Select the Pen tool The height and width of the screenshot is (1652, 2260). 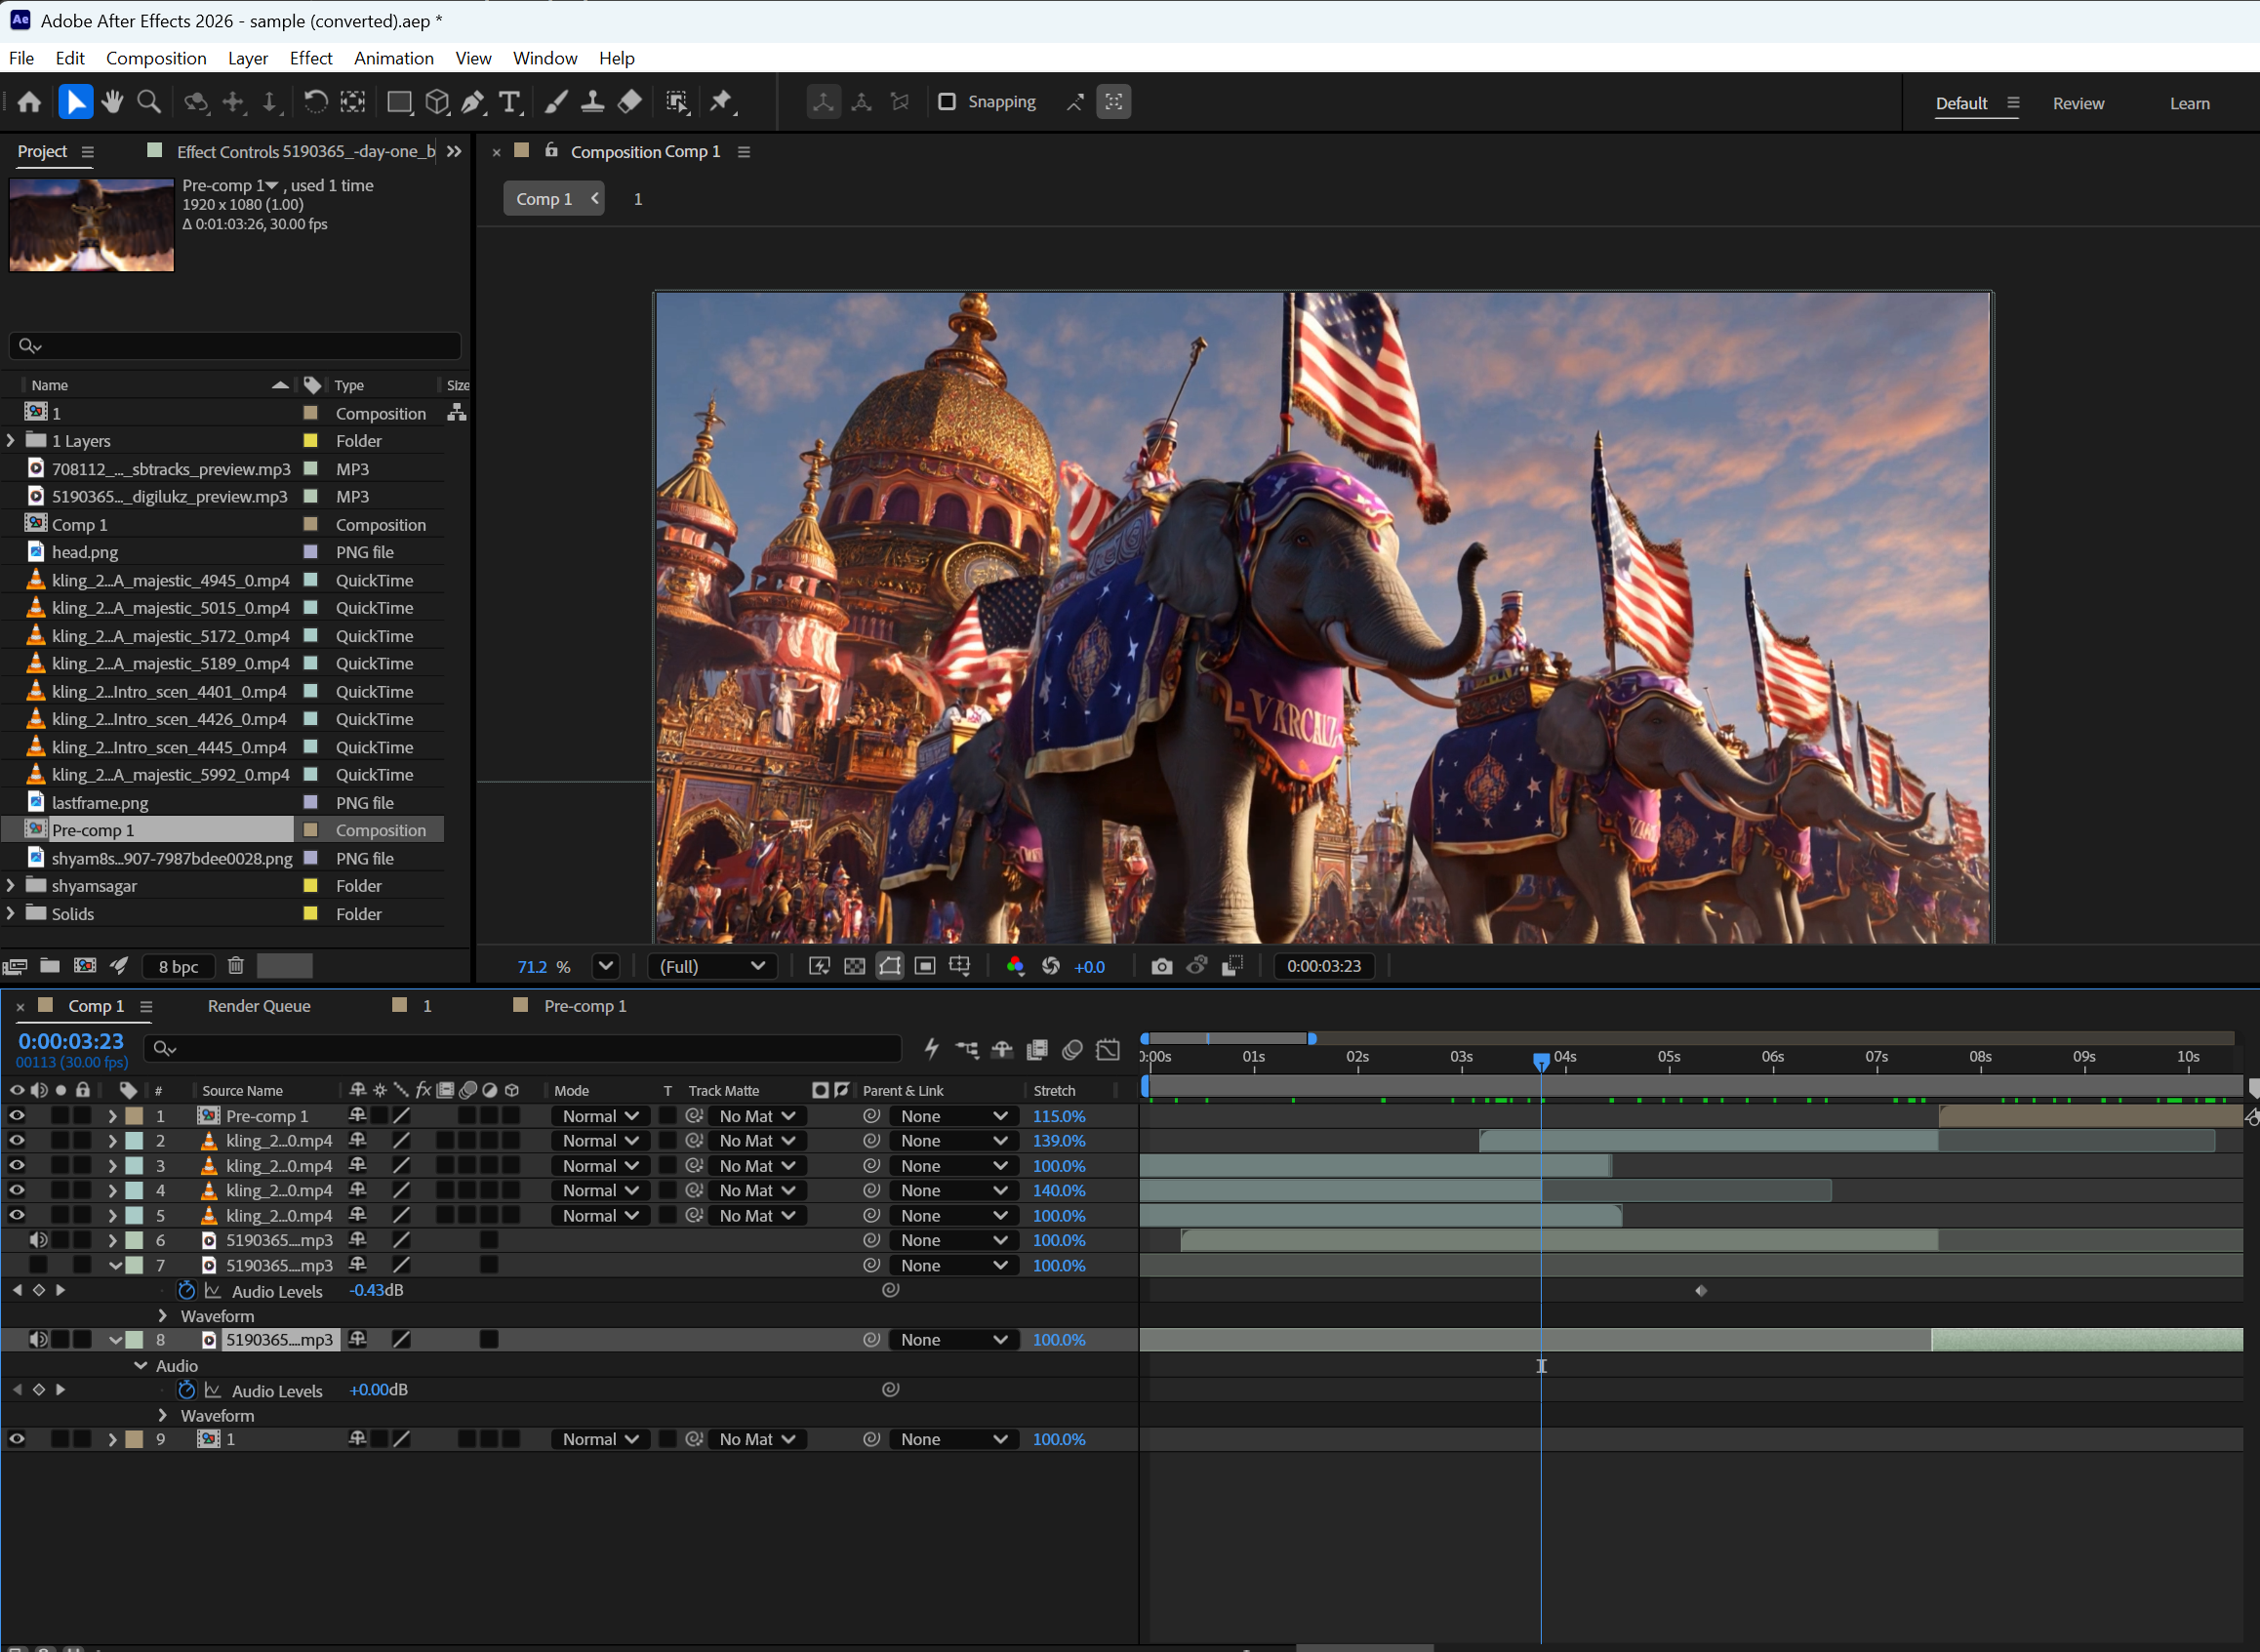point(473,102)
